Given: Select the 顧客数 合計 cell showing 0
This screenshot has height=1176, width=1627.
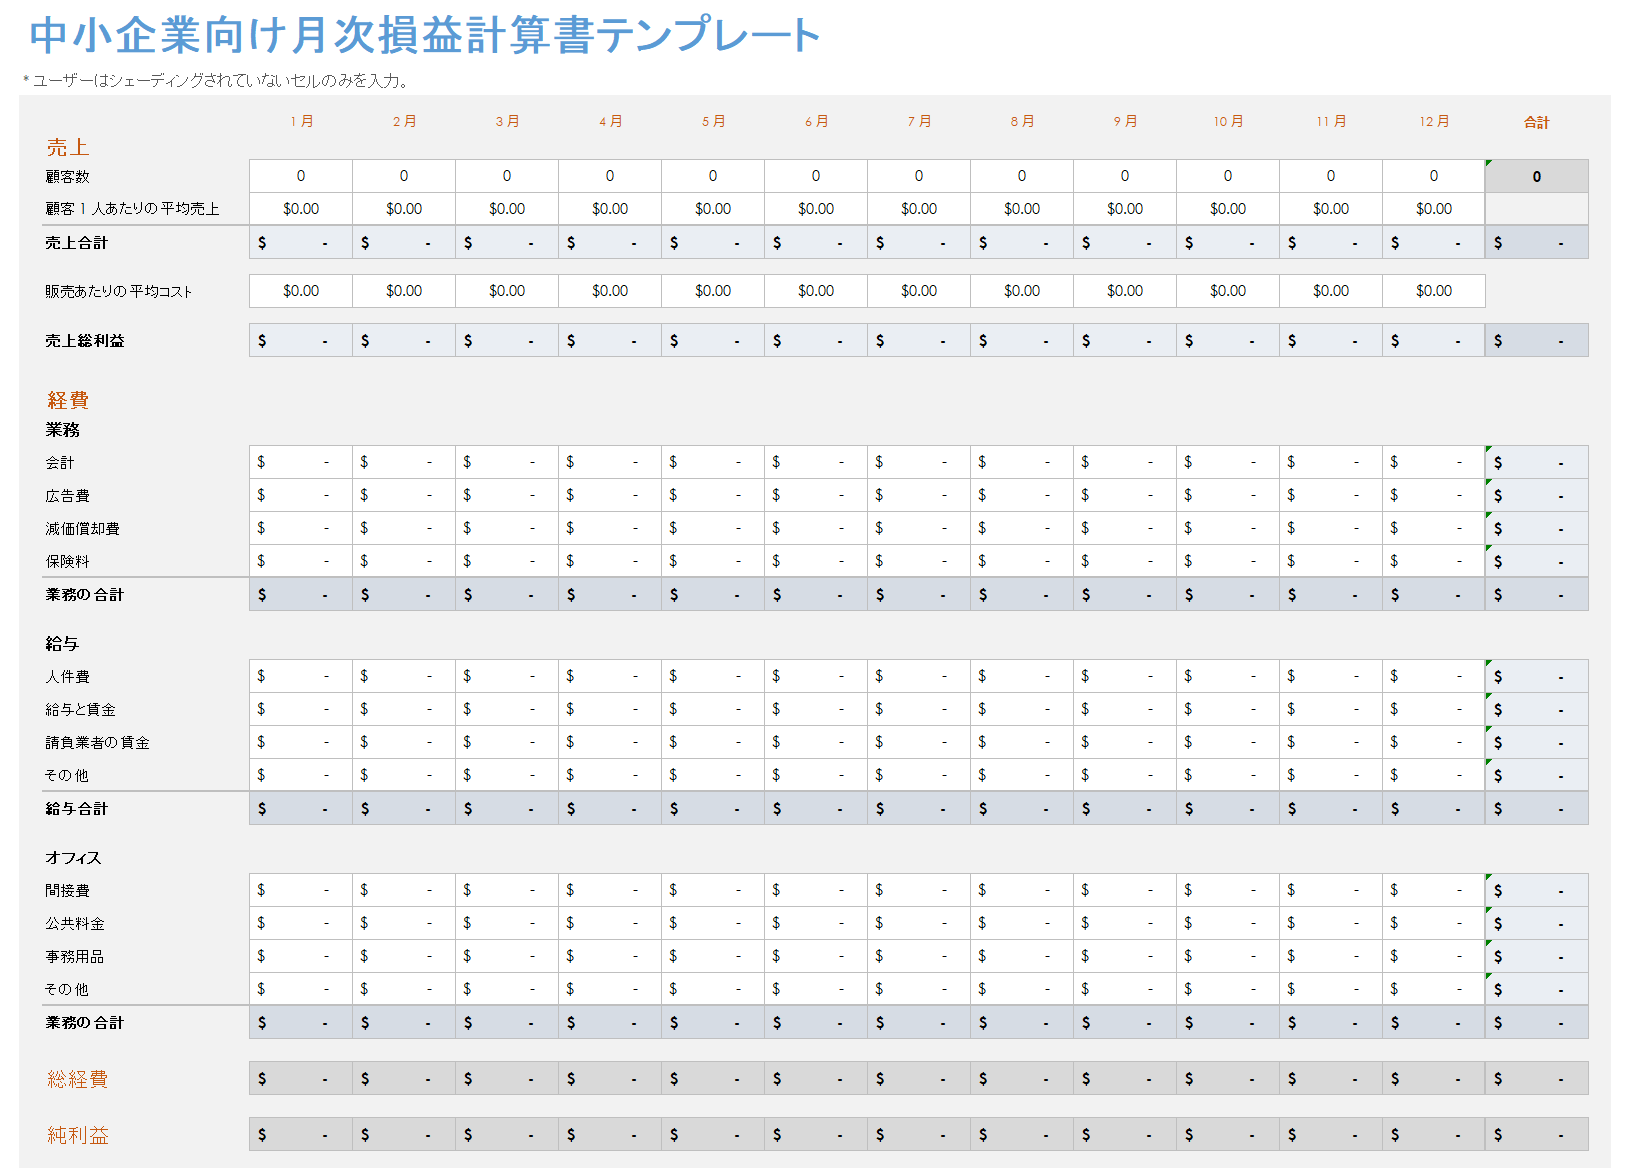Looking at the screenshot, I should pos(1537,176).
